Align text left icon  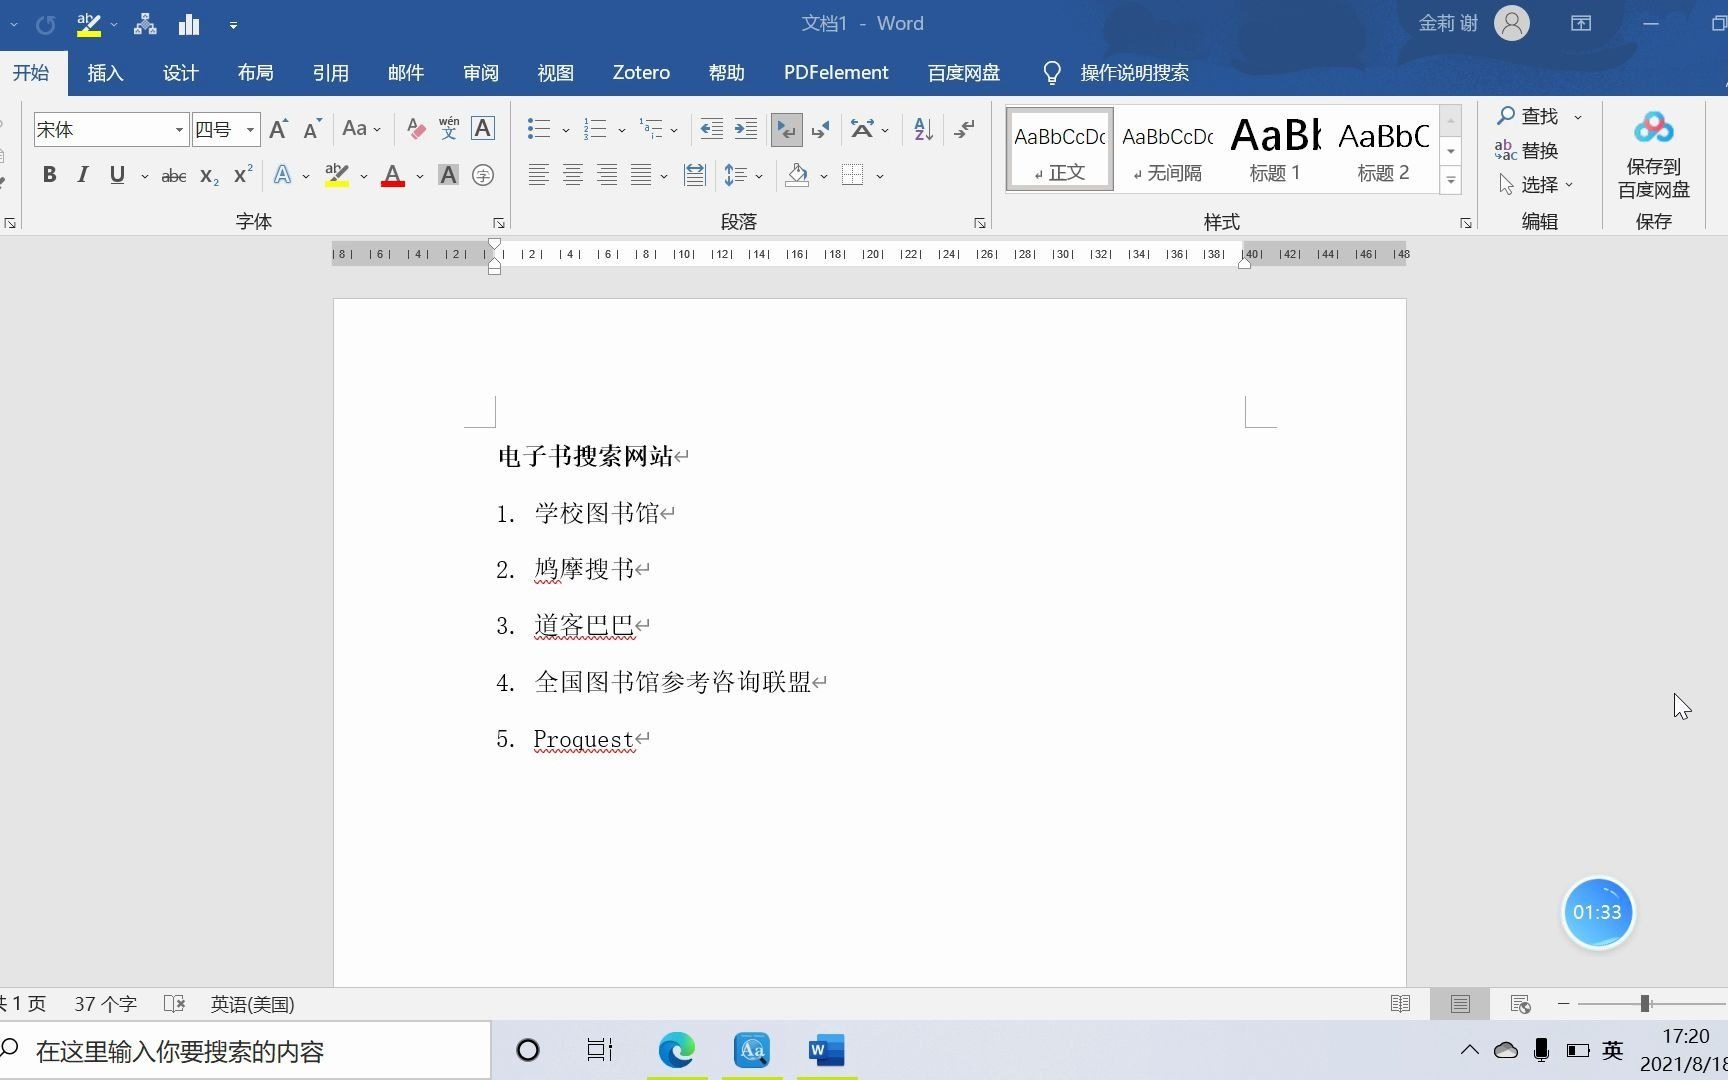click(538, 175)
